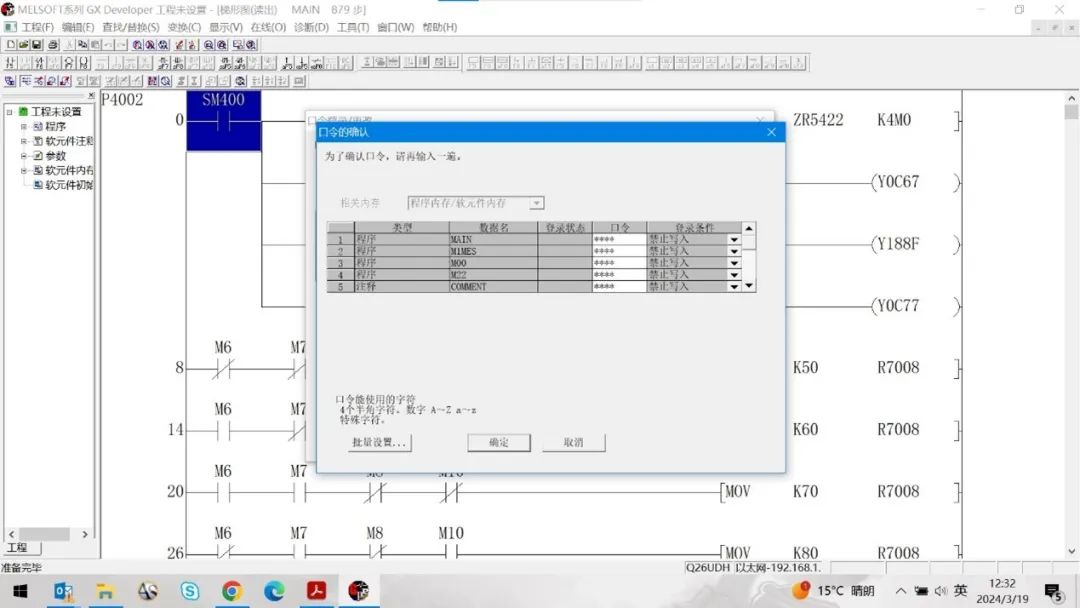Click password field for M1MES row

tap(618, 251)
